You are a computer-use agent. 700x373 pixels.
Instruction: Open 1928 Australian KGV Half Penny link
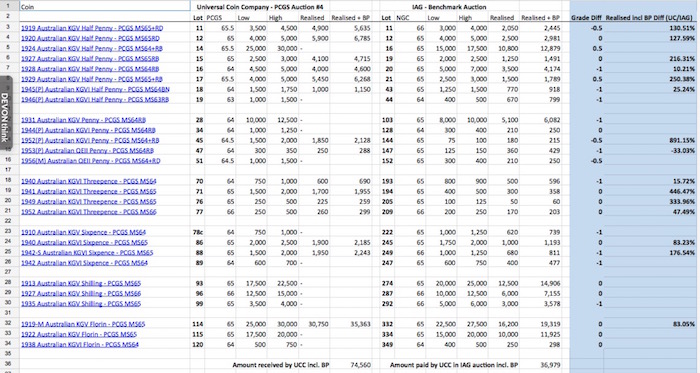(x=90, y=69)
